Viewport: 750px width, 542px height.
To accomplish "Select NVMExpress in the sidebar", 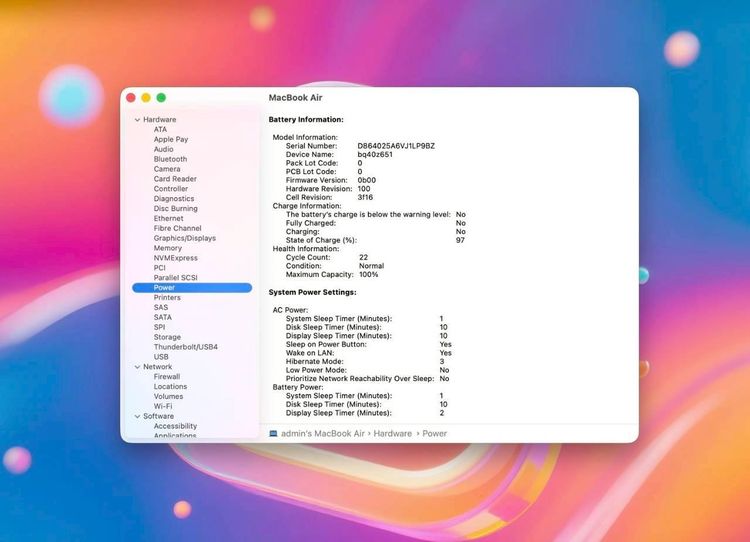I will click(x=176, y=258).
